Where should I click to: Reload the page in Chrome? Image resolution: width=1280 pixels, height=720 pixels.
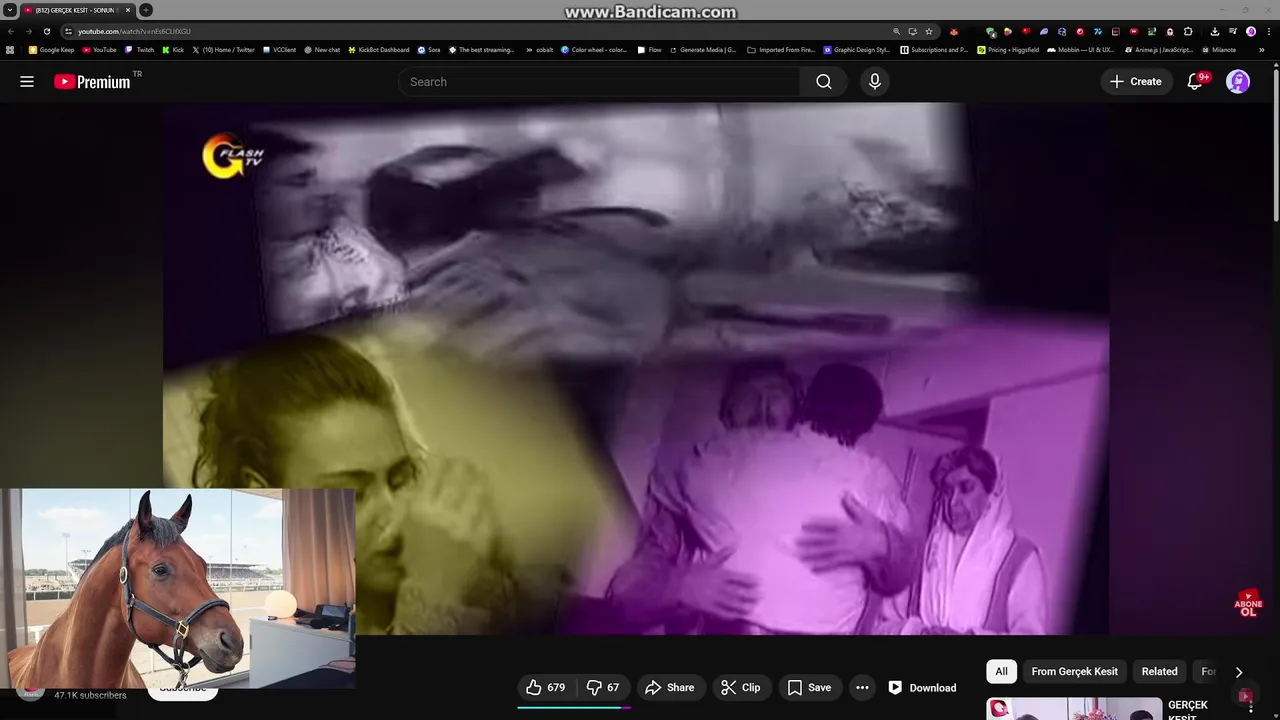(x=46, y=31)
